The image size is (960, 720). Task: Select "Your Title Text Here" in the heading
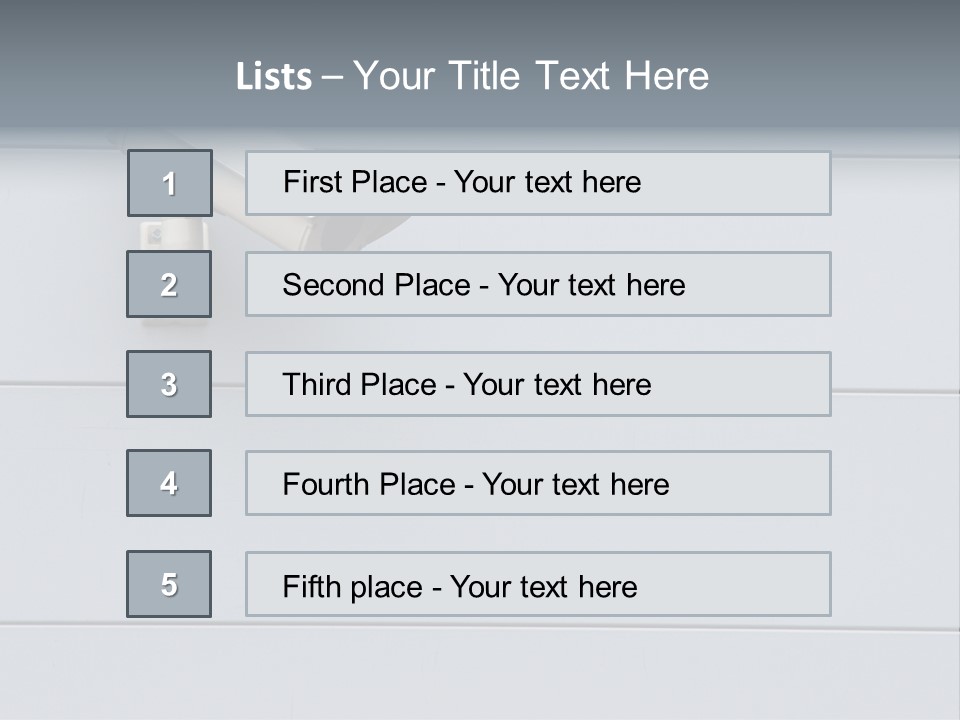[x=531, y=76]
